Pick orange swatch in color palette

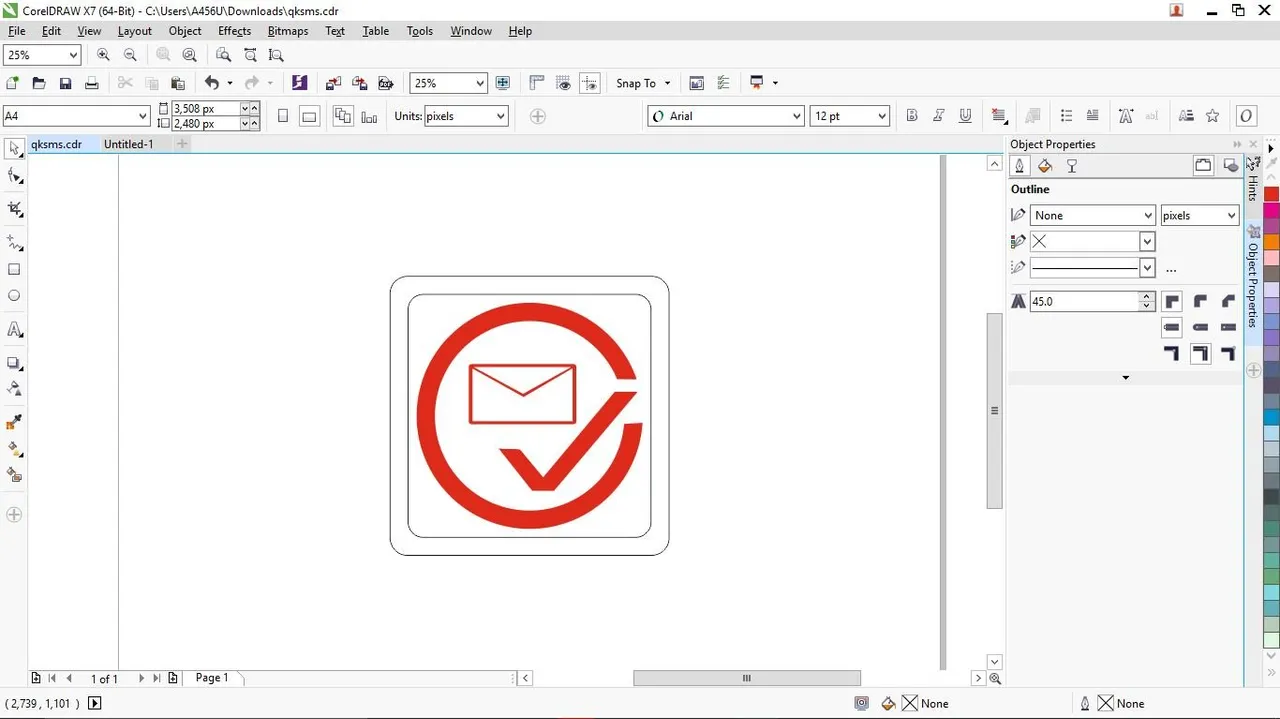pos(1271,241)
